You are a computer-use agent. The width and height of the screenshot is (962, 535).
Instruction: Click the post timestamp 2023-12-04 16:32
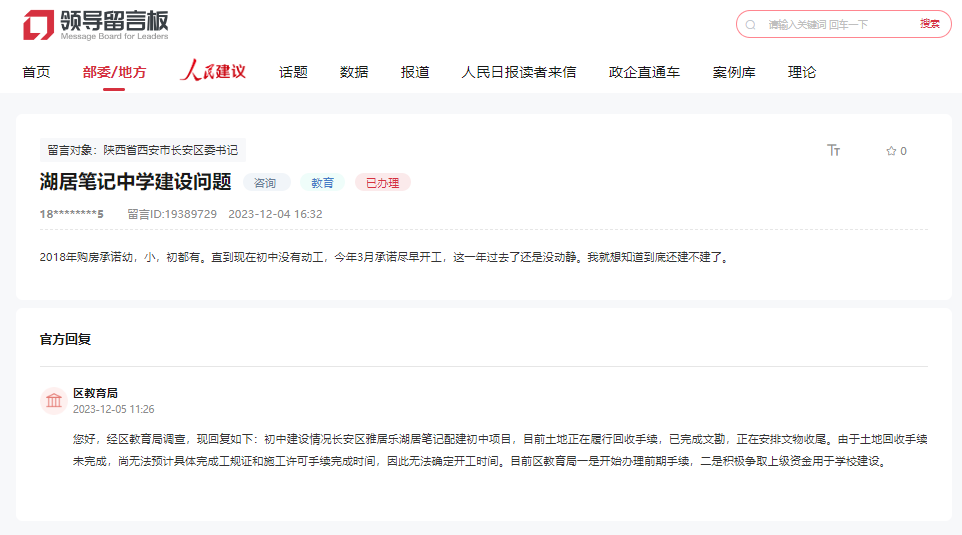[x=275, y=214]
